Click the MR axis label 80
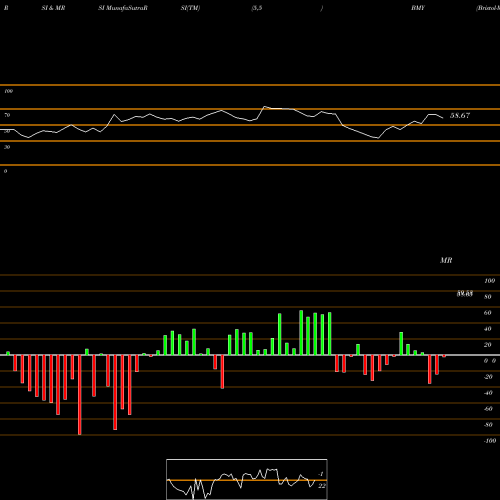 click(487, 297)
